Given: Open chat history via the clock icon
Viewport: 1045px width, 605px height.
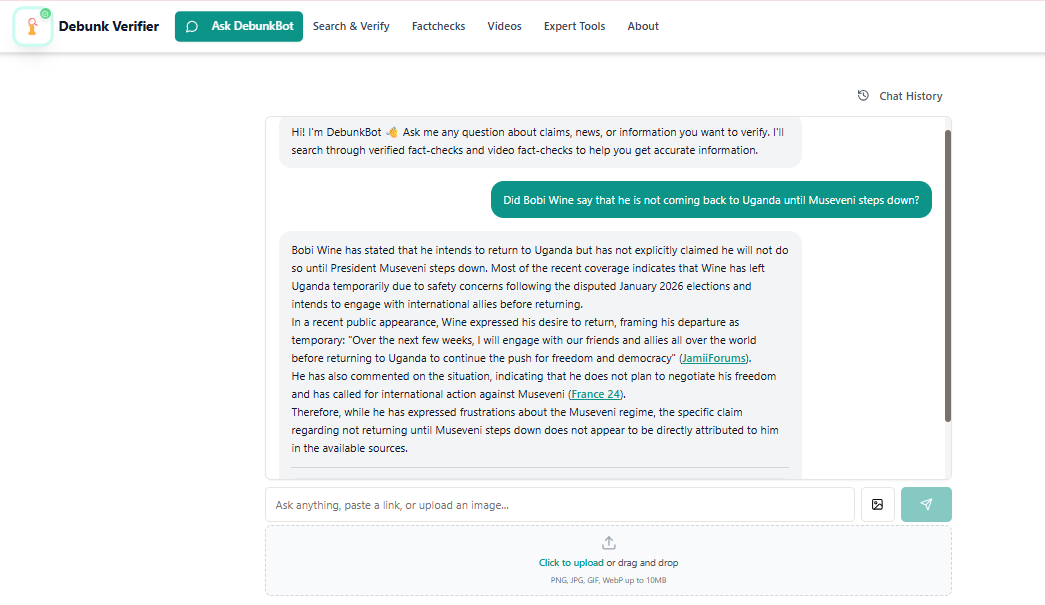Looking at the screenshot, I should [863, 95].
